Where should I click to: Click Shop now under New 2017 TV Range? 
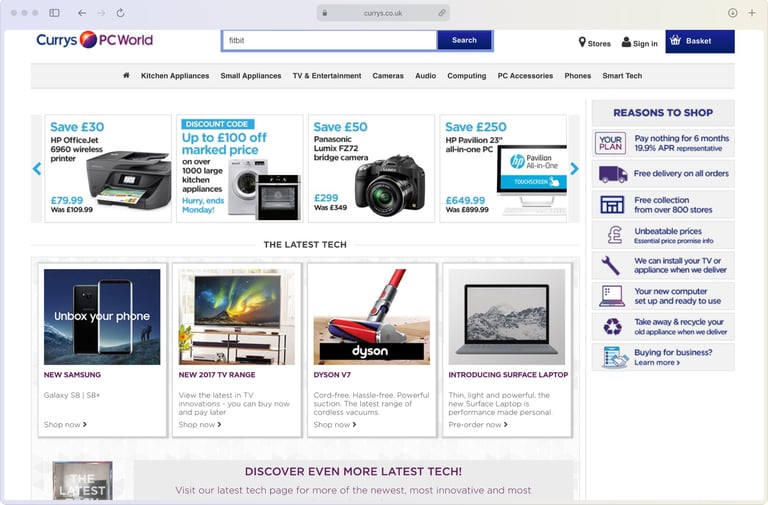click(200, 425)
